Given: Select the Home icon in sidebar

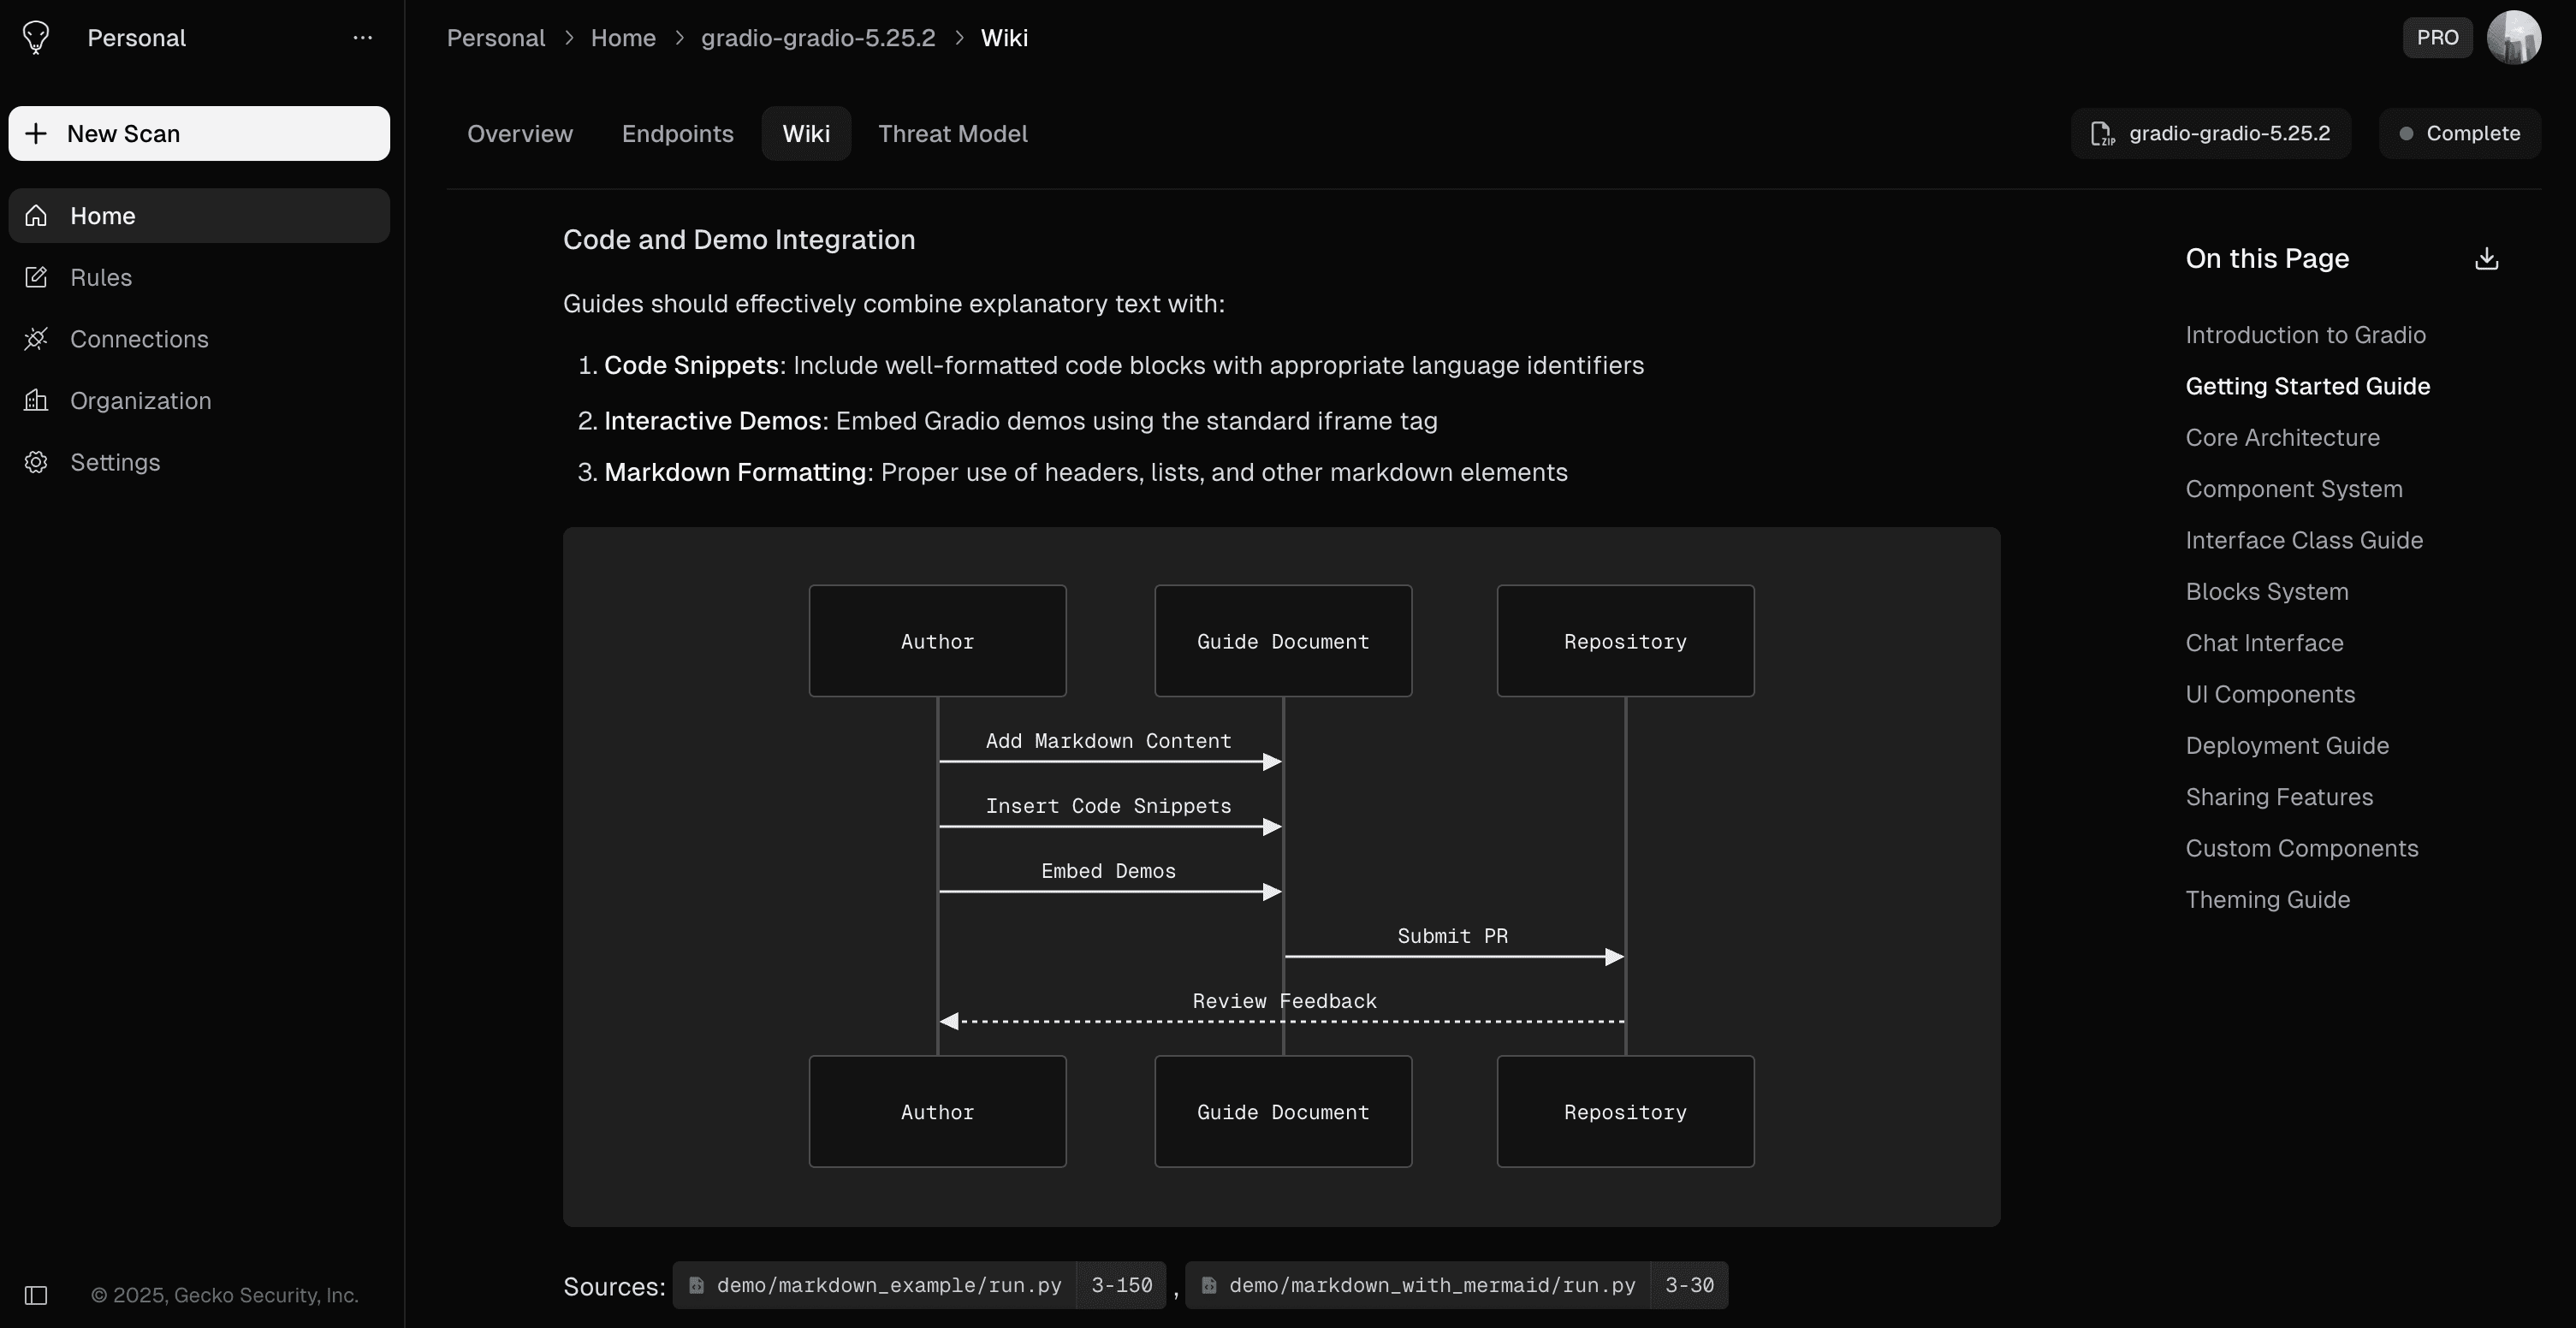Looking at the screenshot, I should tap(36, 215).
